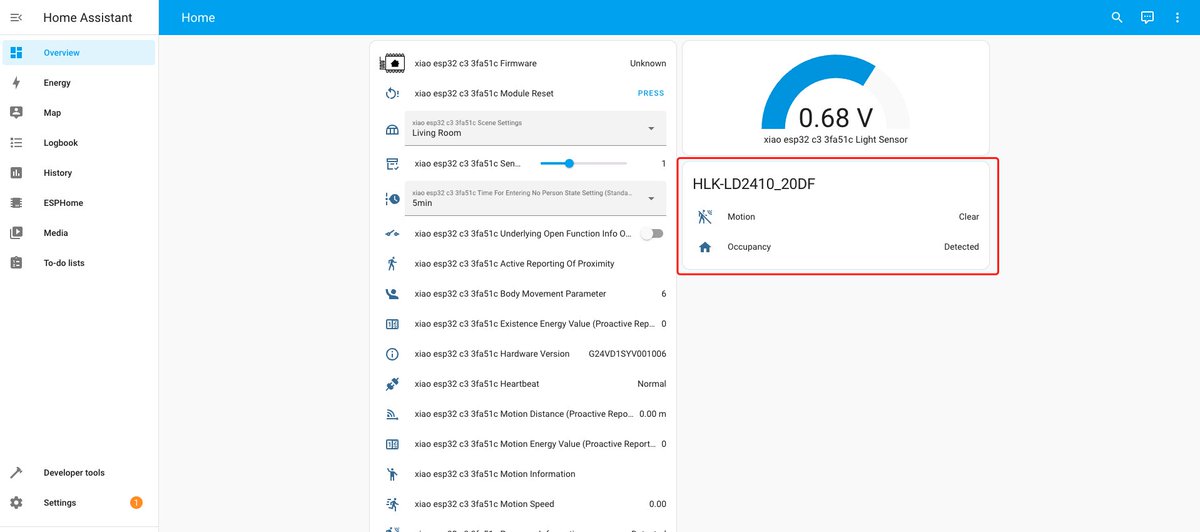Screen dimensions: 1200x532
Task: Toggle Underlying Open Function Info Output switch
Action: pyautogui.click(x=652, y=233)
